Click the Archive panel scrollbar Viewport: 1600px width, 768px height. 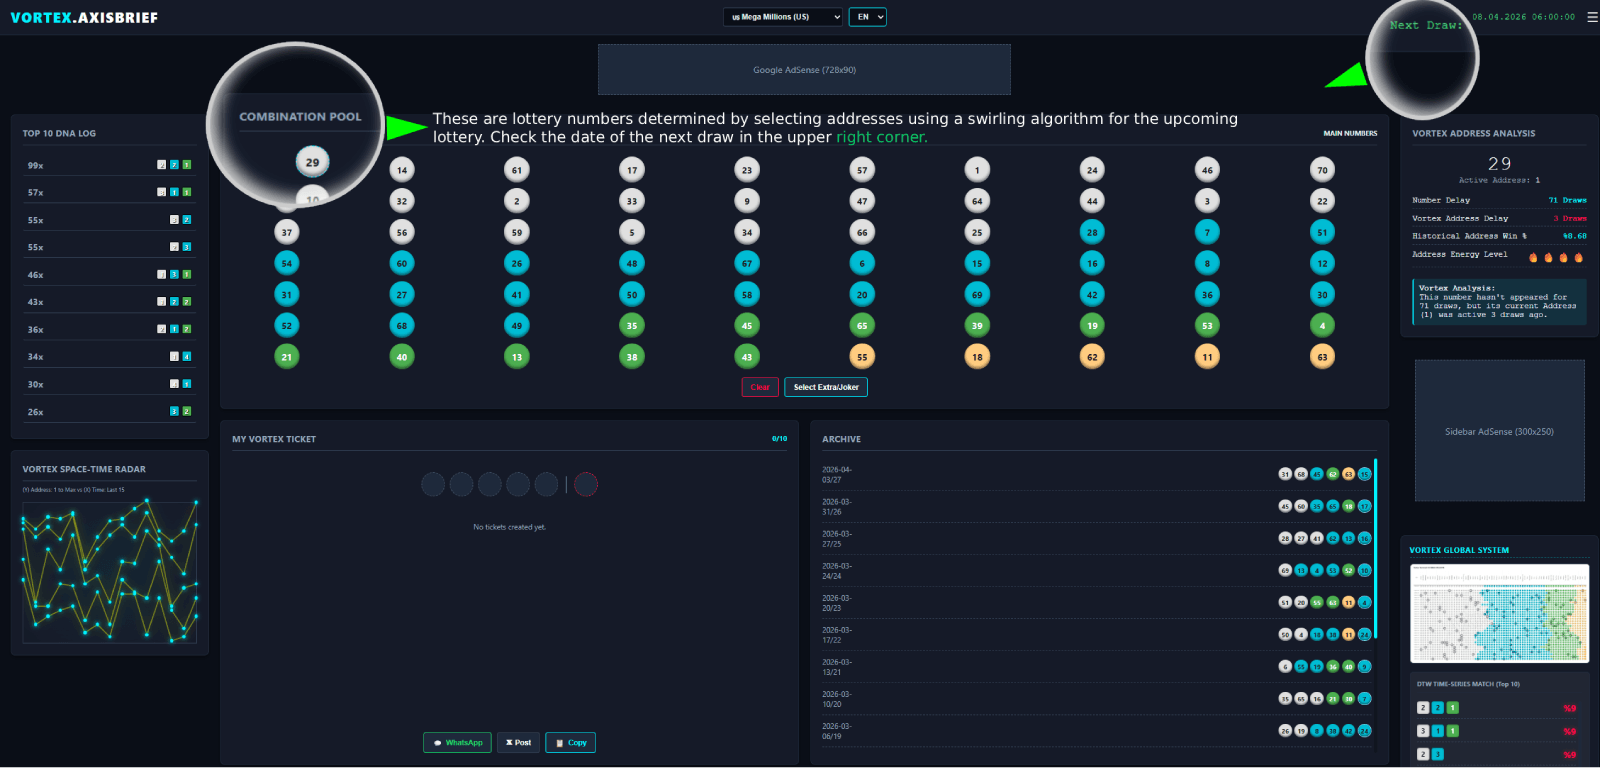(x=1376, y=548)
